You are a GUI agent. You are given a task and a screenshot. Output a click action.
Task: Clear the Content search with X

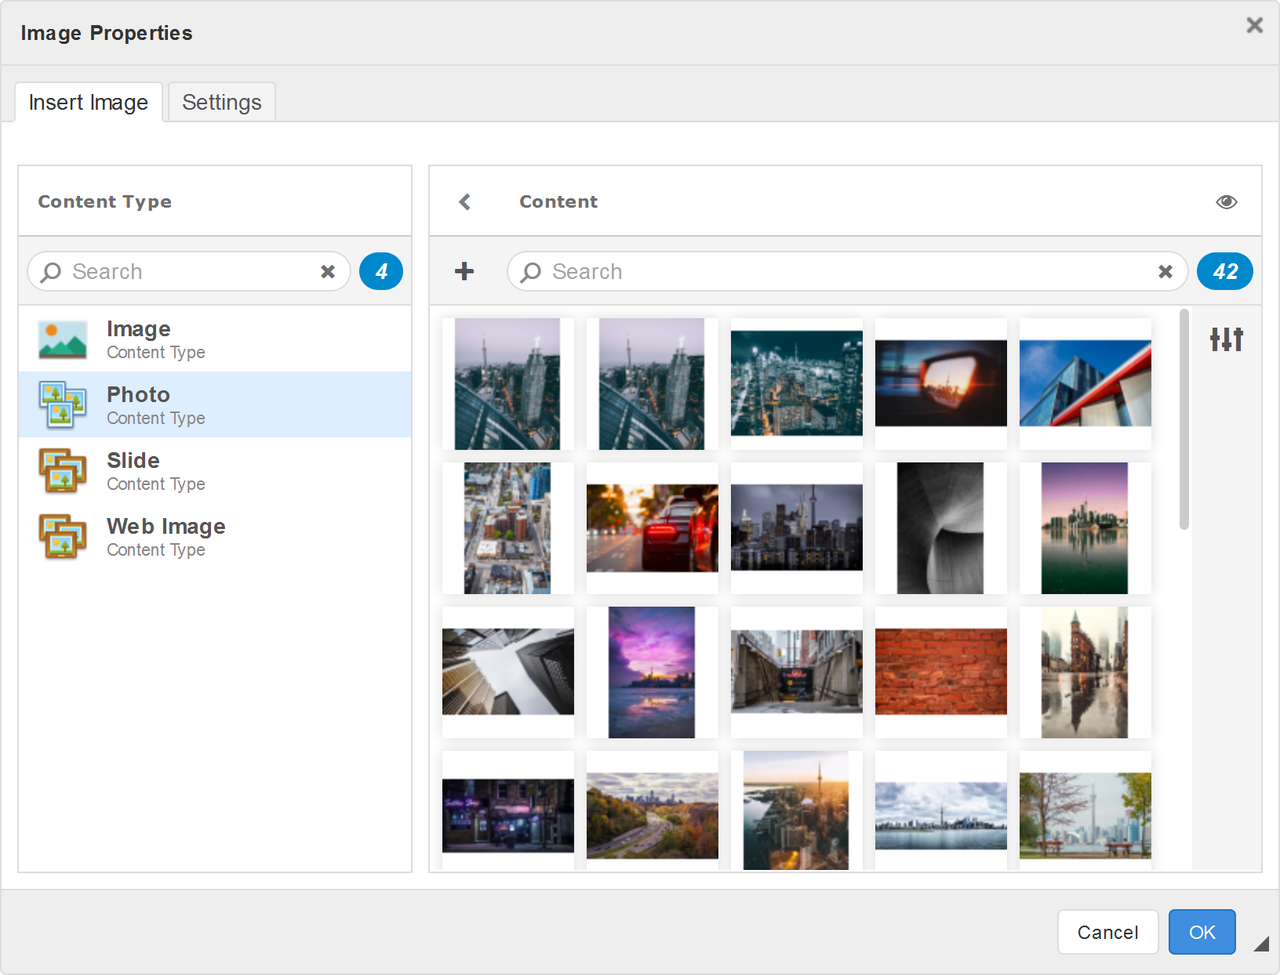click(x=1165, y=271)
